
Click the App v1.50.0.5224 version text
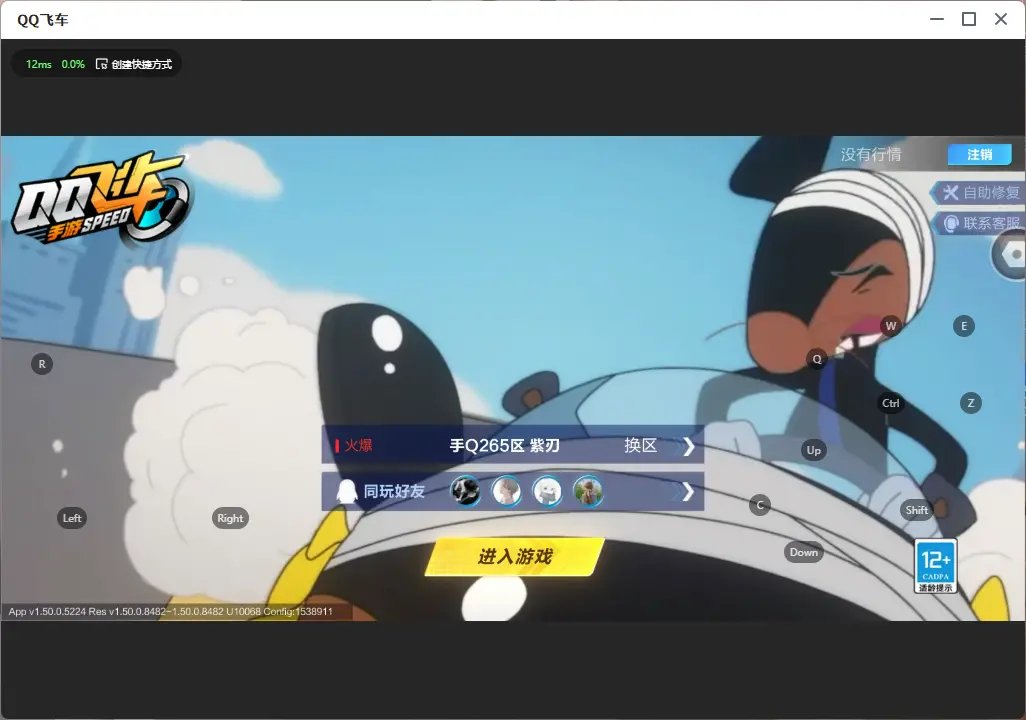pos(170,611)
